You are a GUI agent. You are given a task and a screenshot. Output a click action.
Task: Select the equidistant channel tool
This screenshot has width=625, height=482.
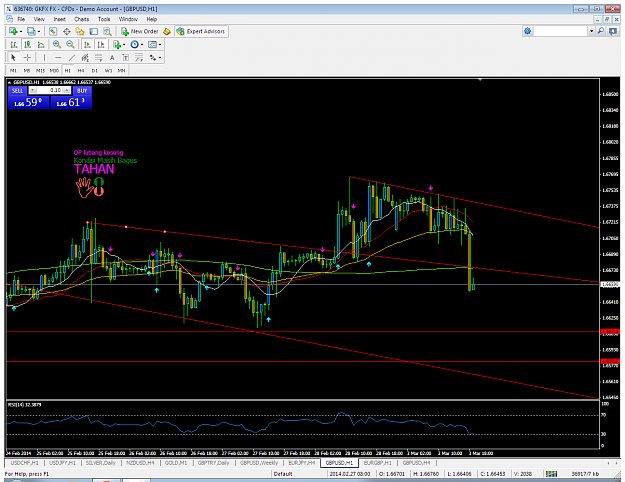[85, 58]
